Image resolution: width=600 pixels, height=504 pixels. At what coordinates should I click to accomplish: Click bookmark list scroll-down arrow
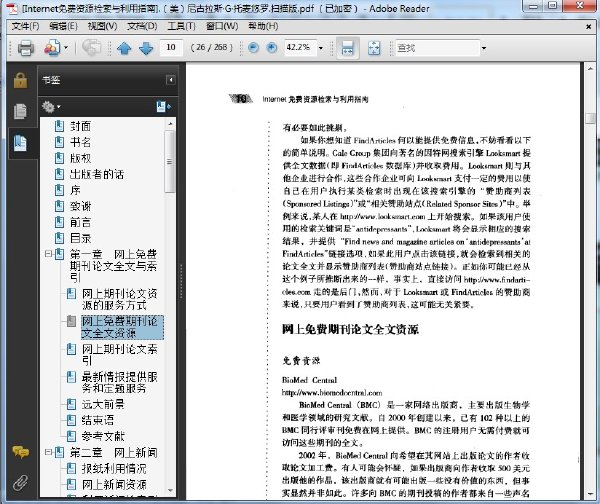170,490
